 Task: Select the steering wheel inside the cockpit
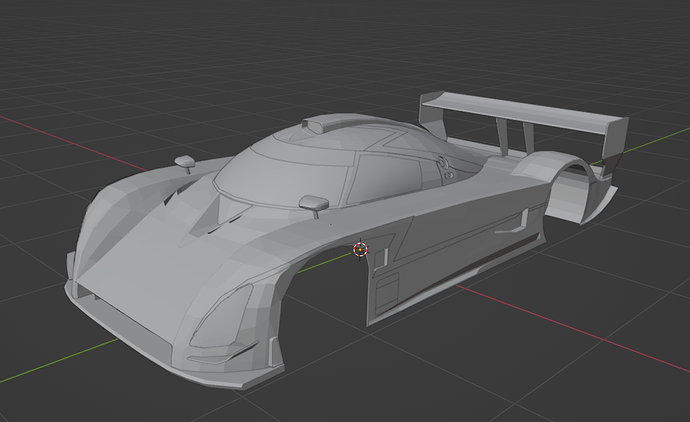click(x=443, y=162)
